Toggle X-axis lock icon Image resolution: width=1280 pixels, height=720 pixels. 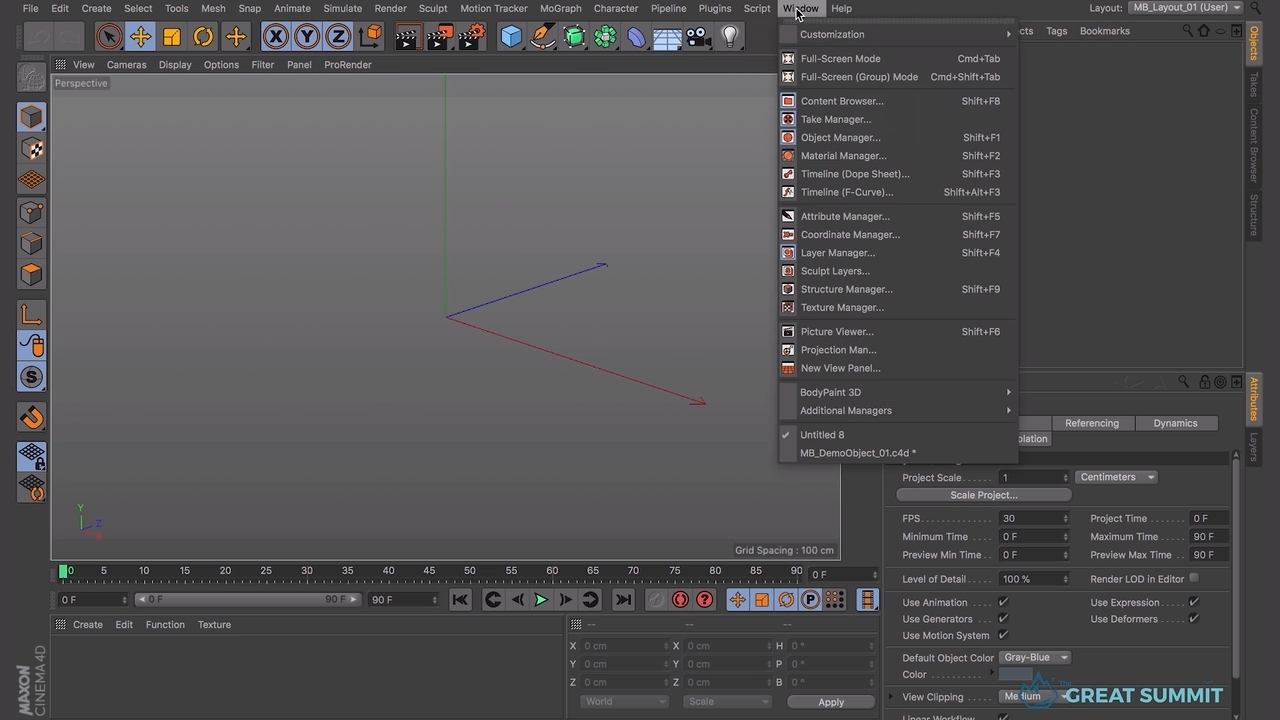(x=275, y=37)
